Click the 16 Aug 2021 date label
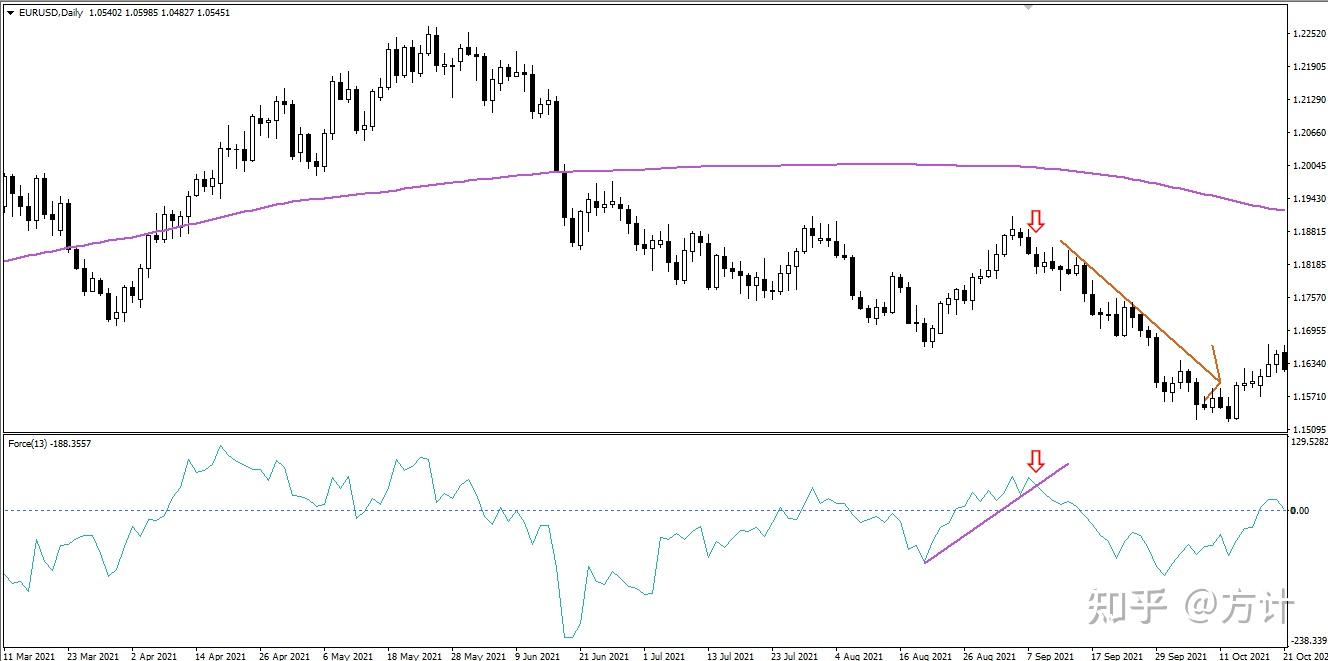 926,656
